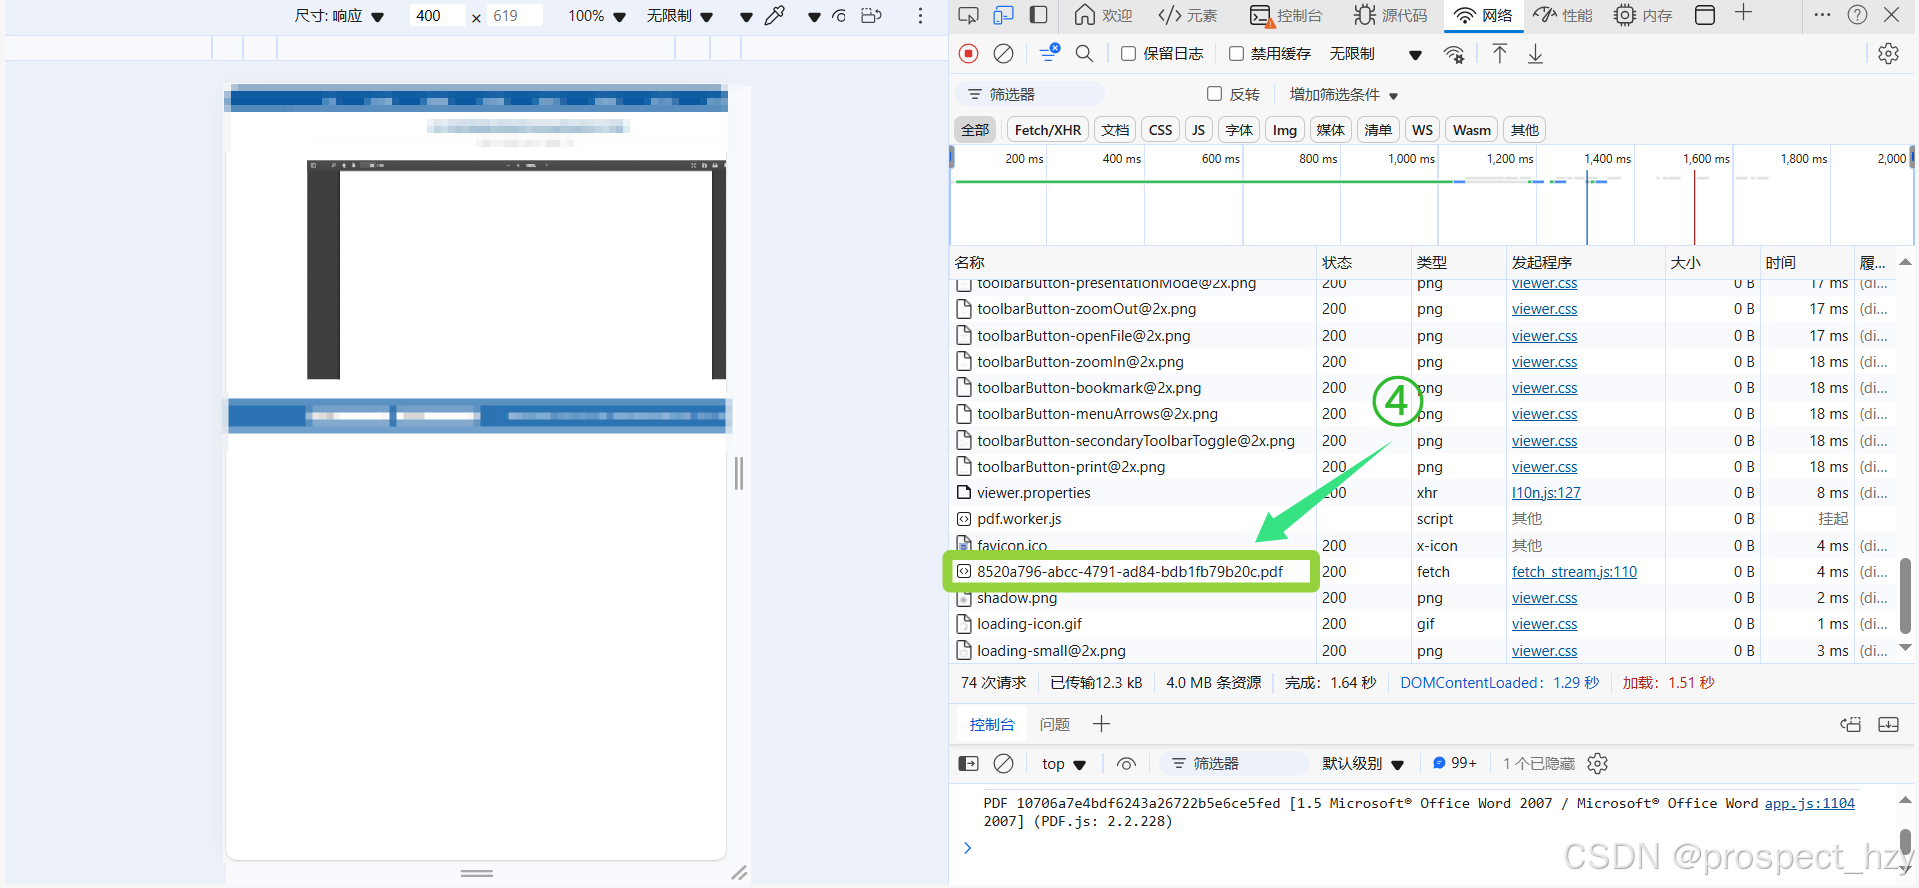Open console settings gear icon
The width and height of the screenshot is (1919, 888).
point(1597,764)
